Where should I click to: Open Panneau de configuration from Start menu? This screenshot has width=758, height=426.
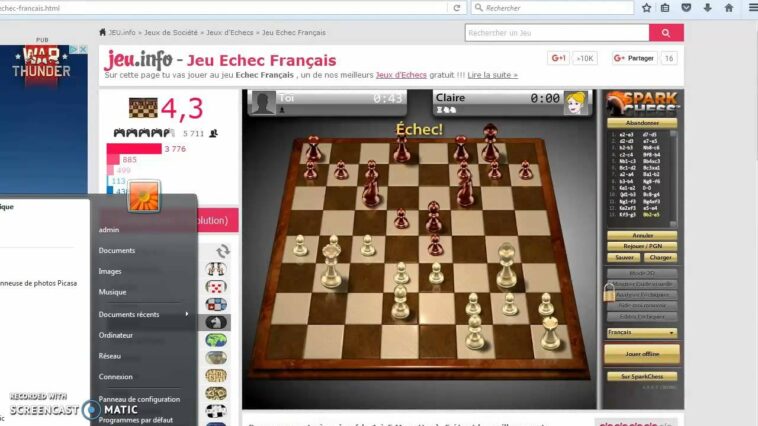pyautogui.click(x=139, y=398)
